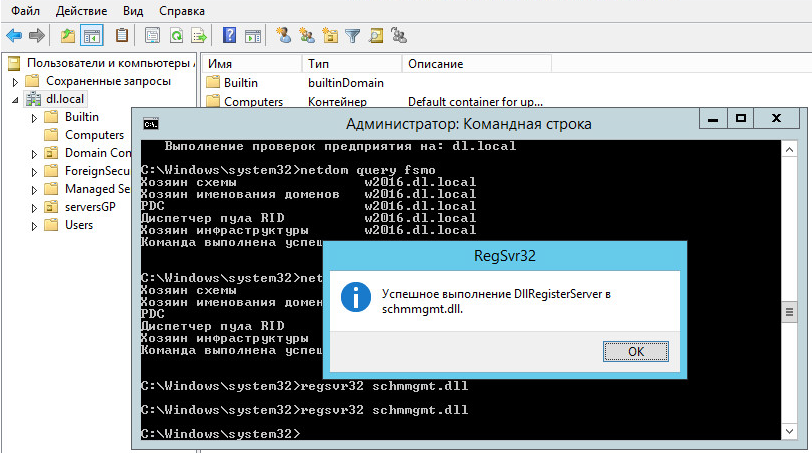Select the Builtin row name in the list
Viewport: 812px width, 453px height.
(241, 83)
